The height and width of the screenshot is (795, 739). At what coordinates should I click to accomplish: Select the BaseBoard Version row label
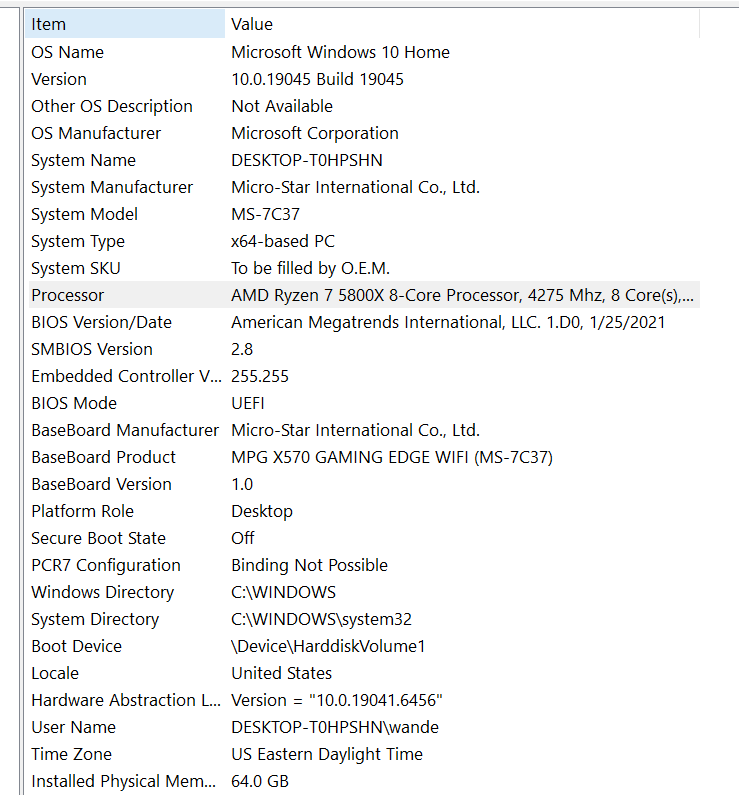click(101, 484)
